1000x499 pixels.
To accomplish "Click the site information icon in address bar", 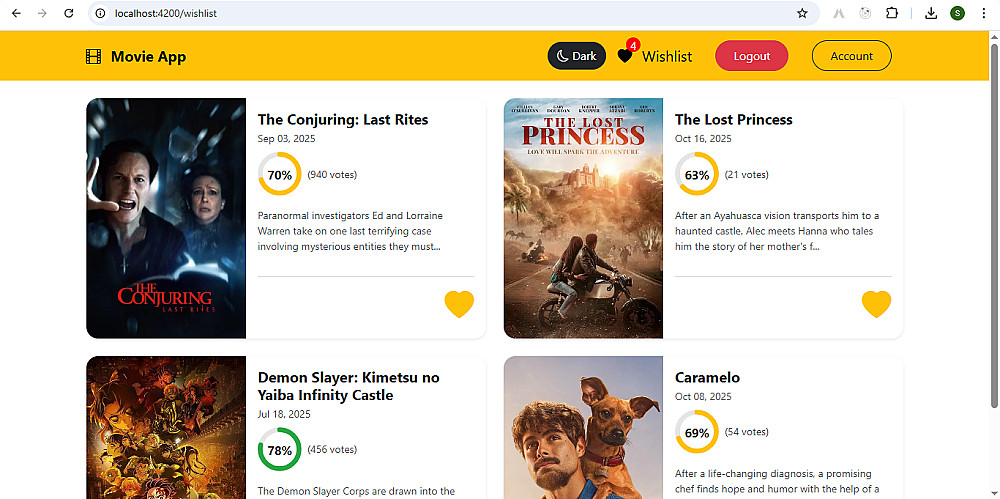I will click(101, 13).
